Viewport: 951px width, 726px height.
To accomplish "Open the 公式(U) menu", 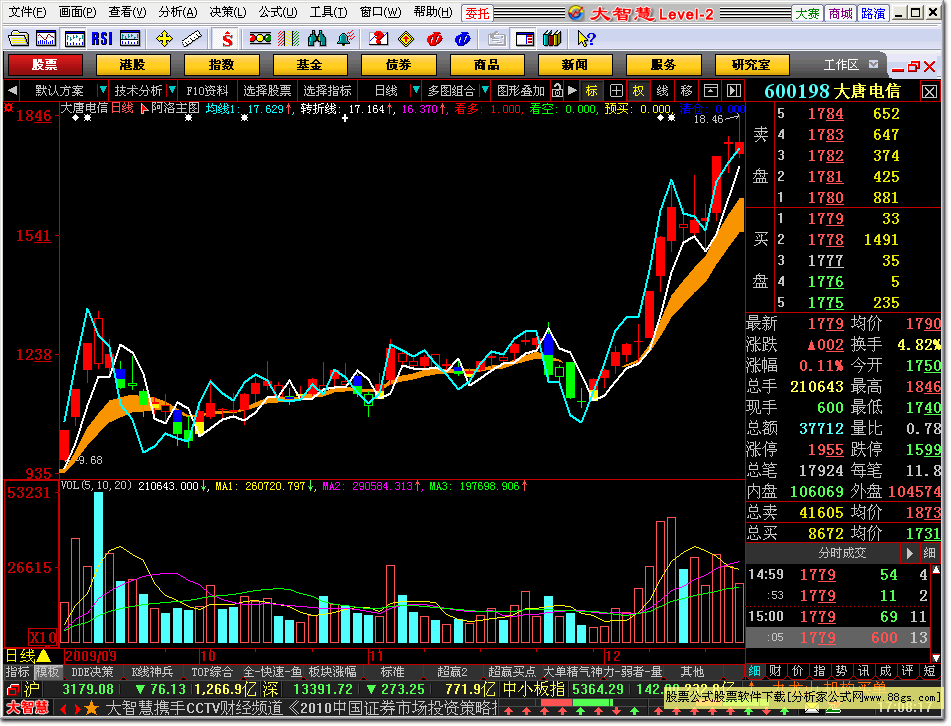I will (x=278, y=12).
